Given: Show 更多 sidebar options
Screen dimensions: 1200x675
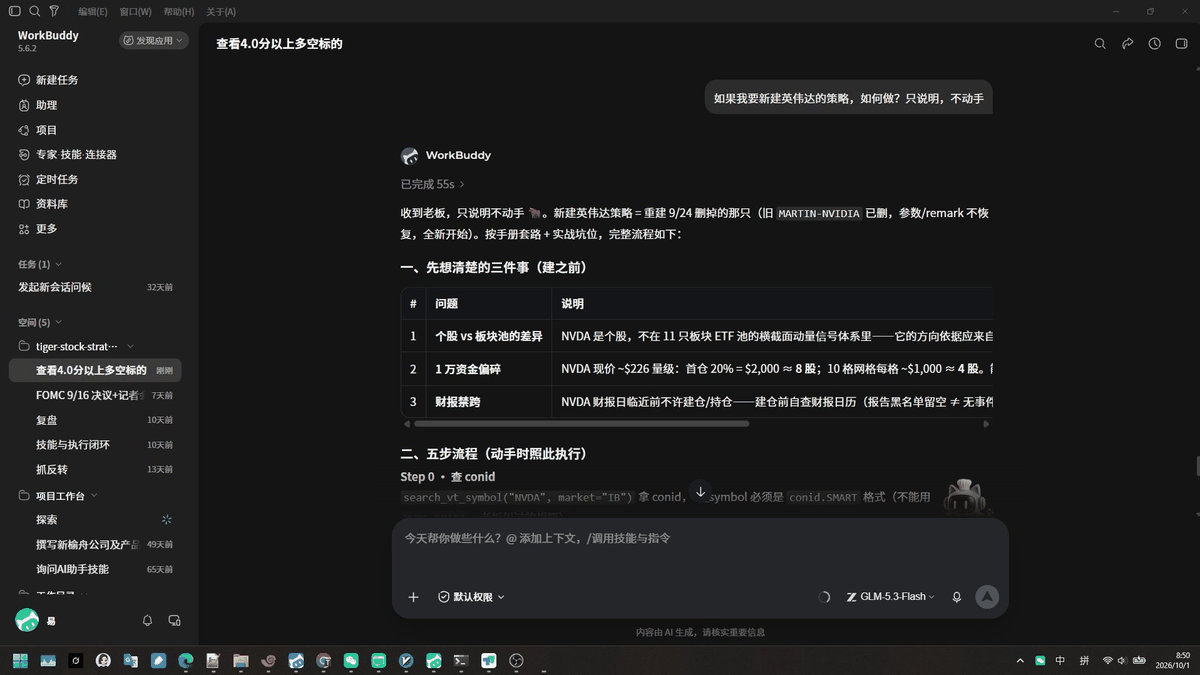Looking at the screenshot, I should [38, 229].
